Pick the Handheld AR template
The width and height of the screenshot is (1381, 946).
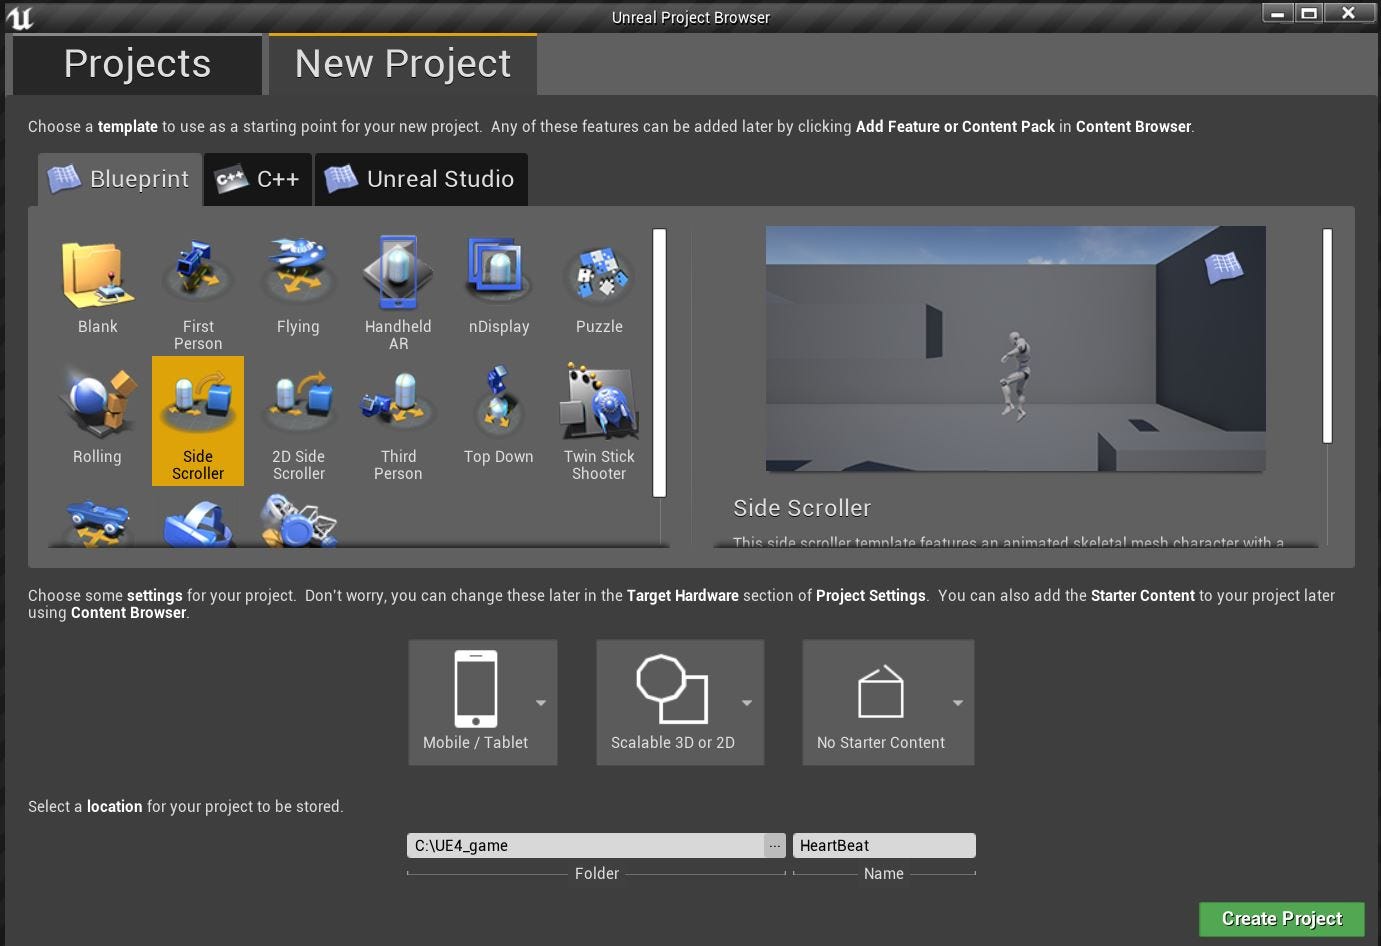(397, 285)
